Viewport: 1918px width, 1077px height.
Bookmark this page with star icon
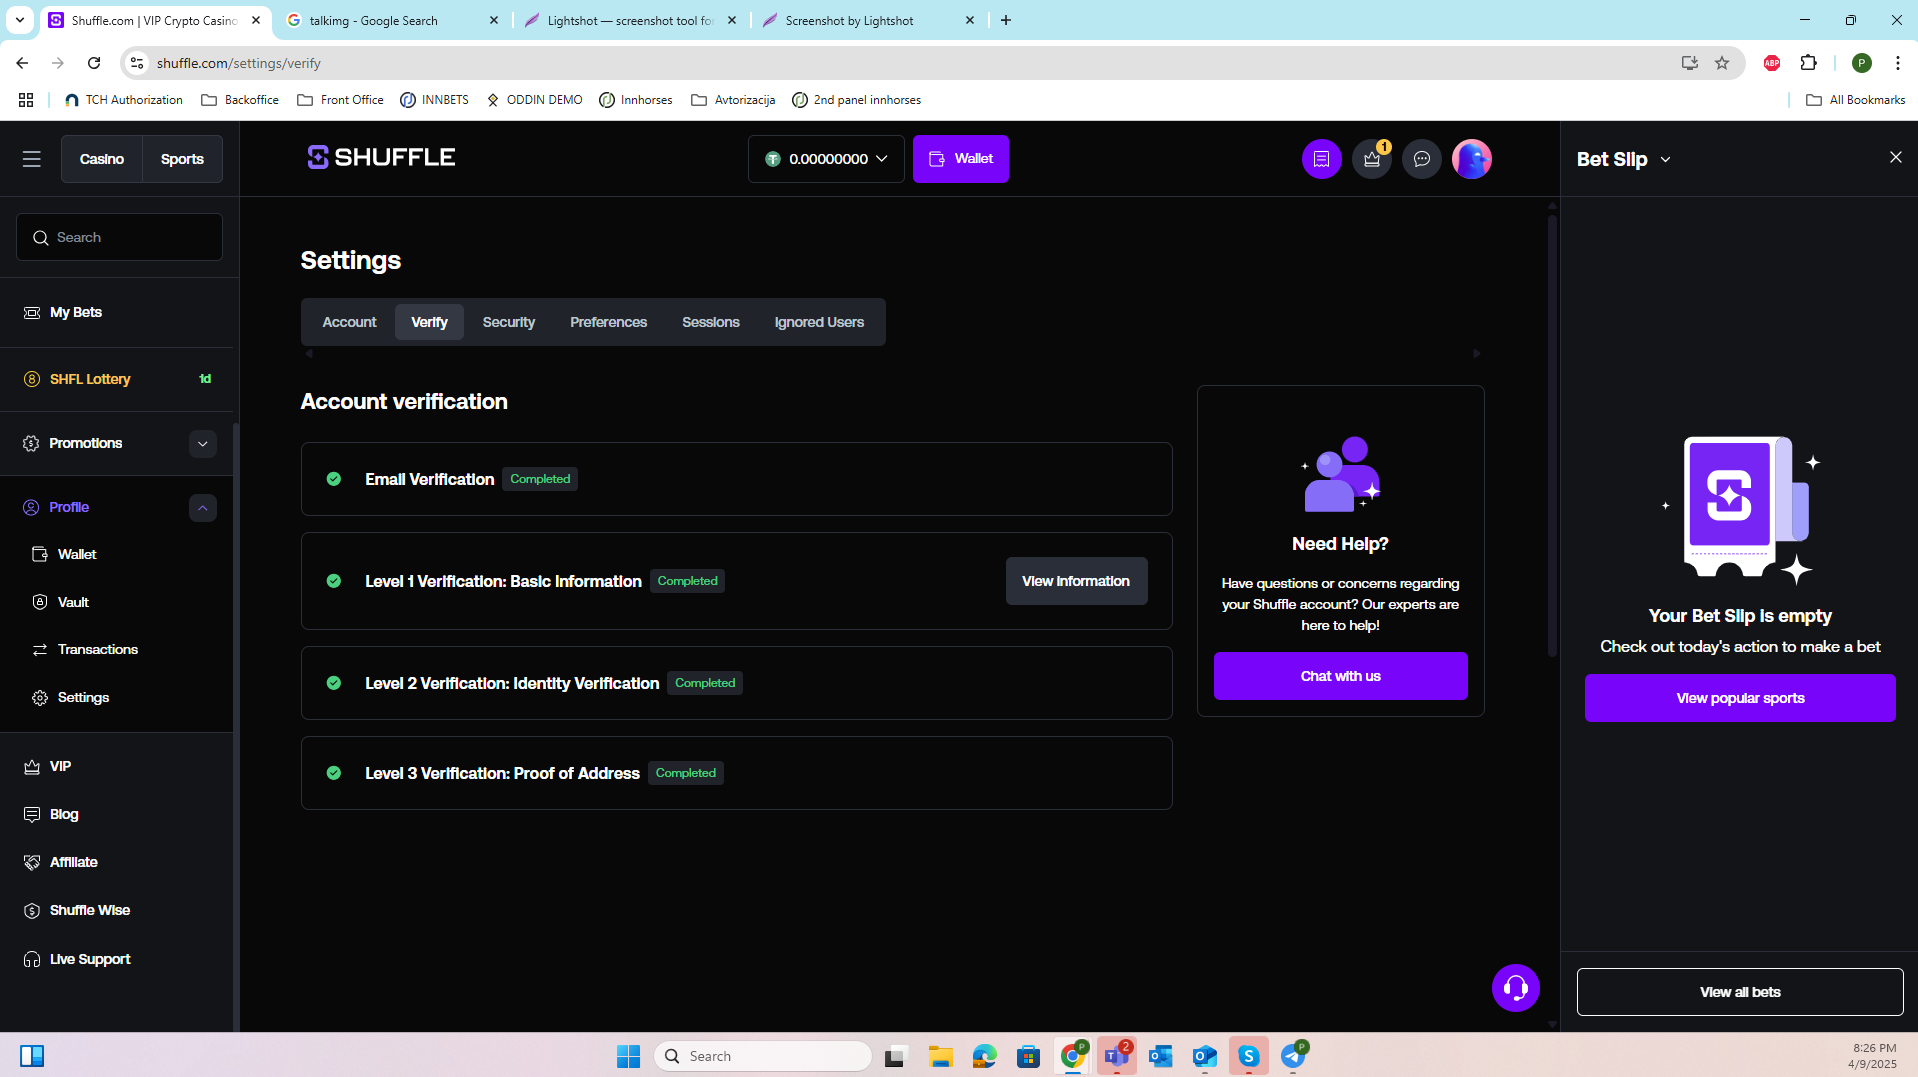(x=1721, y=63)
